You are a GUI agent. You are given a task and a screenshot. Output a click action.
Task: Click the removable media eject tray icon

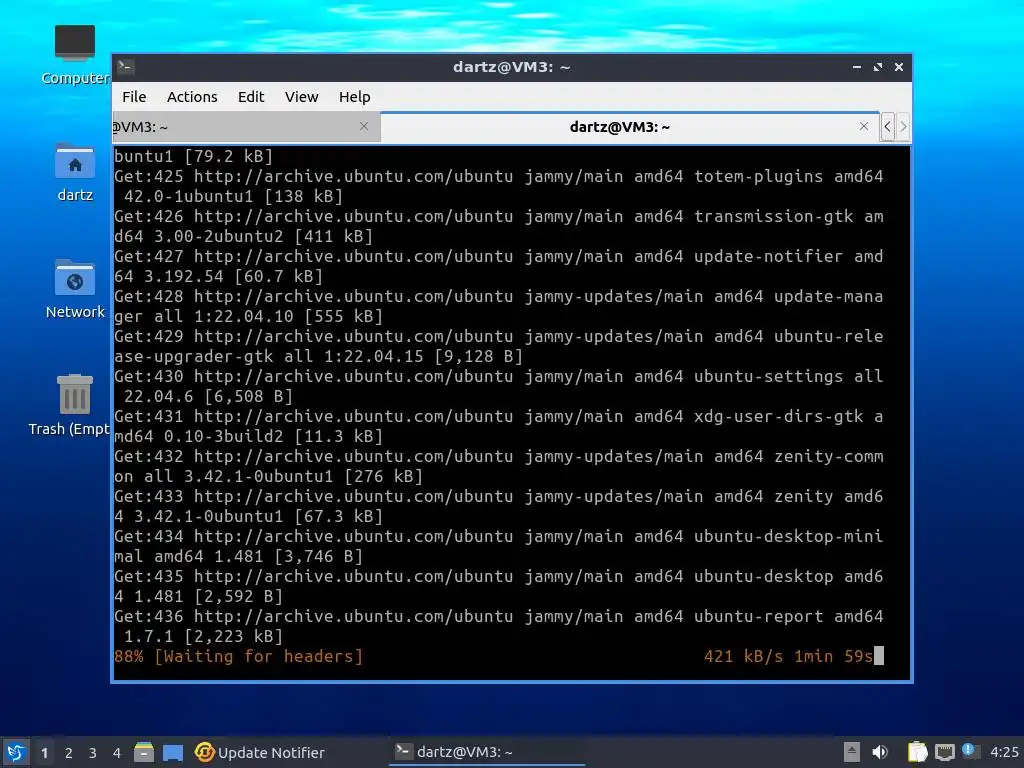coord(851,752)
